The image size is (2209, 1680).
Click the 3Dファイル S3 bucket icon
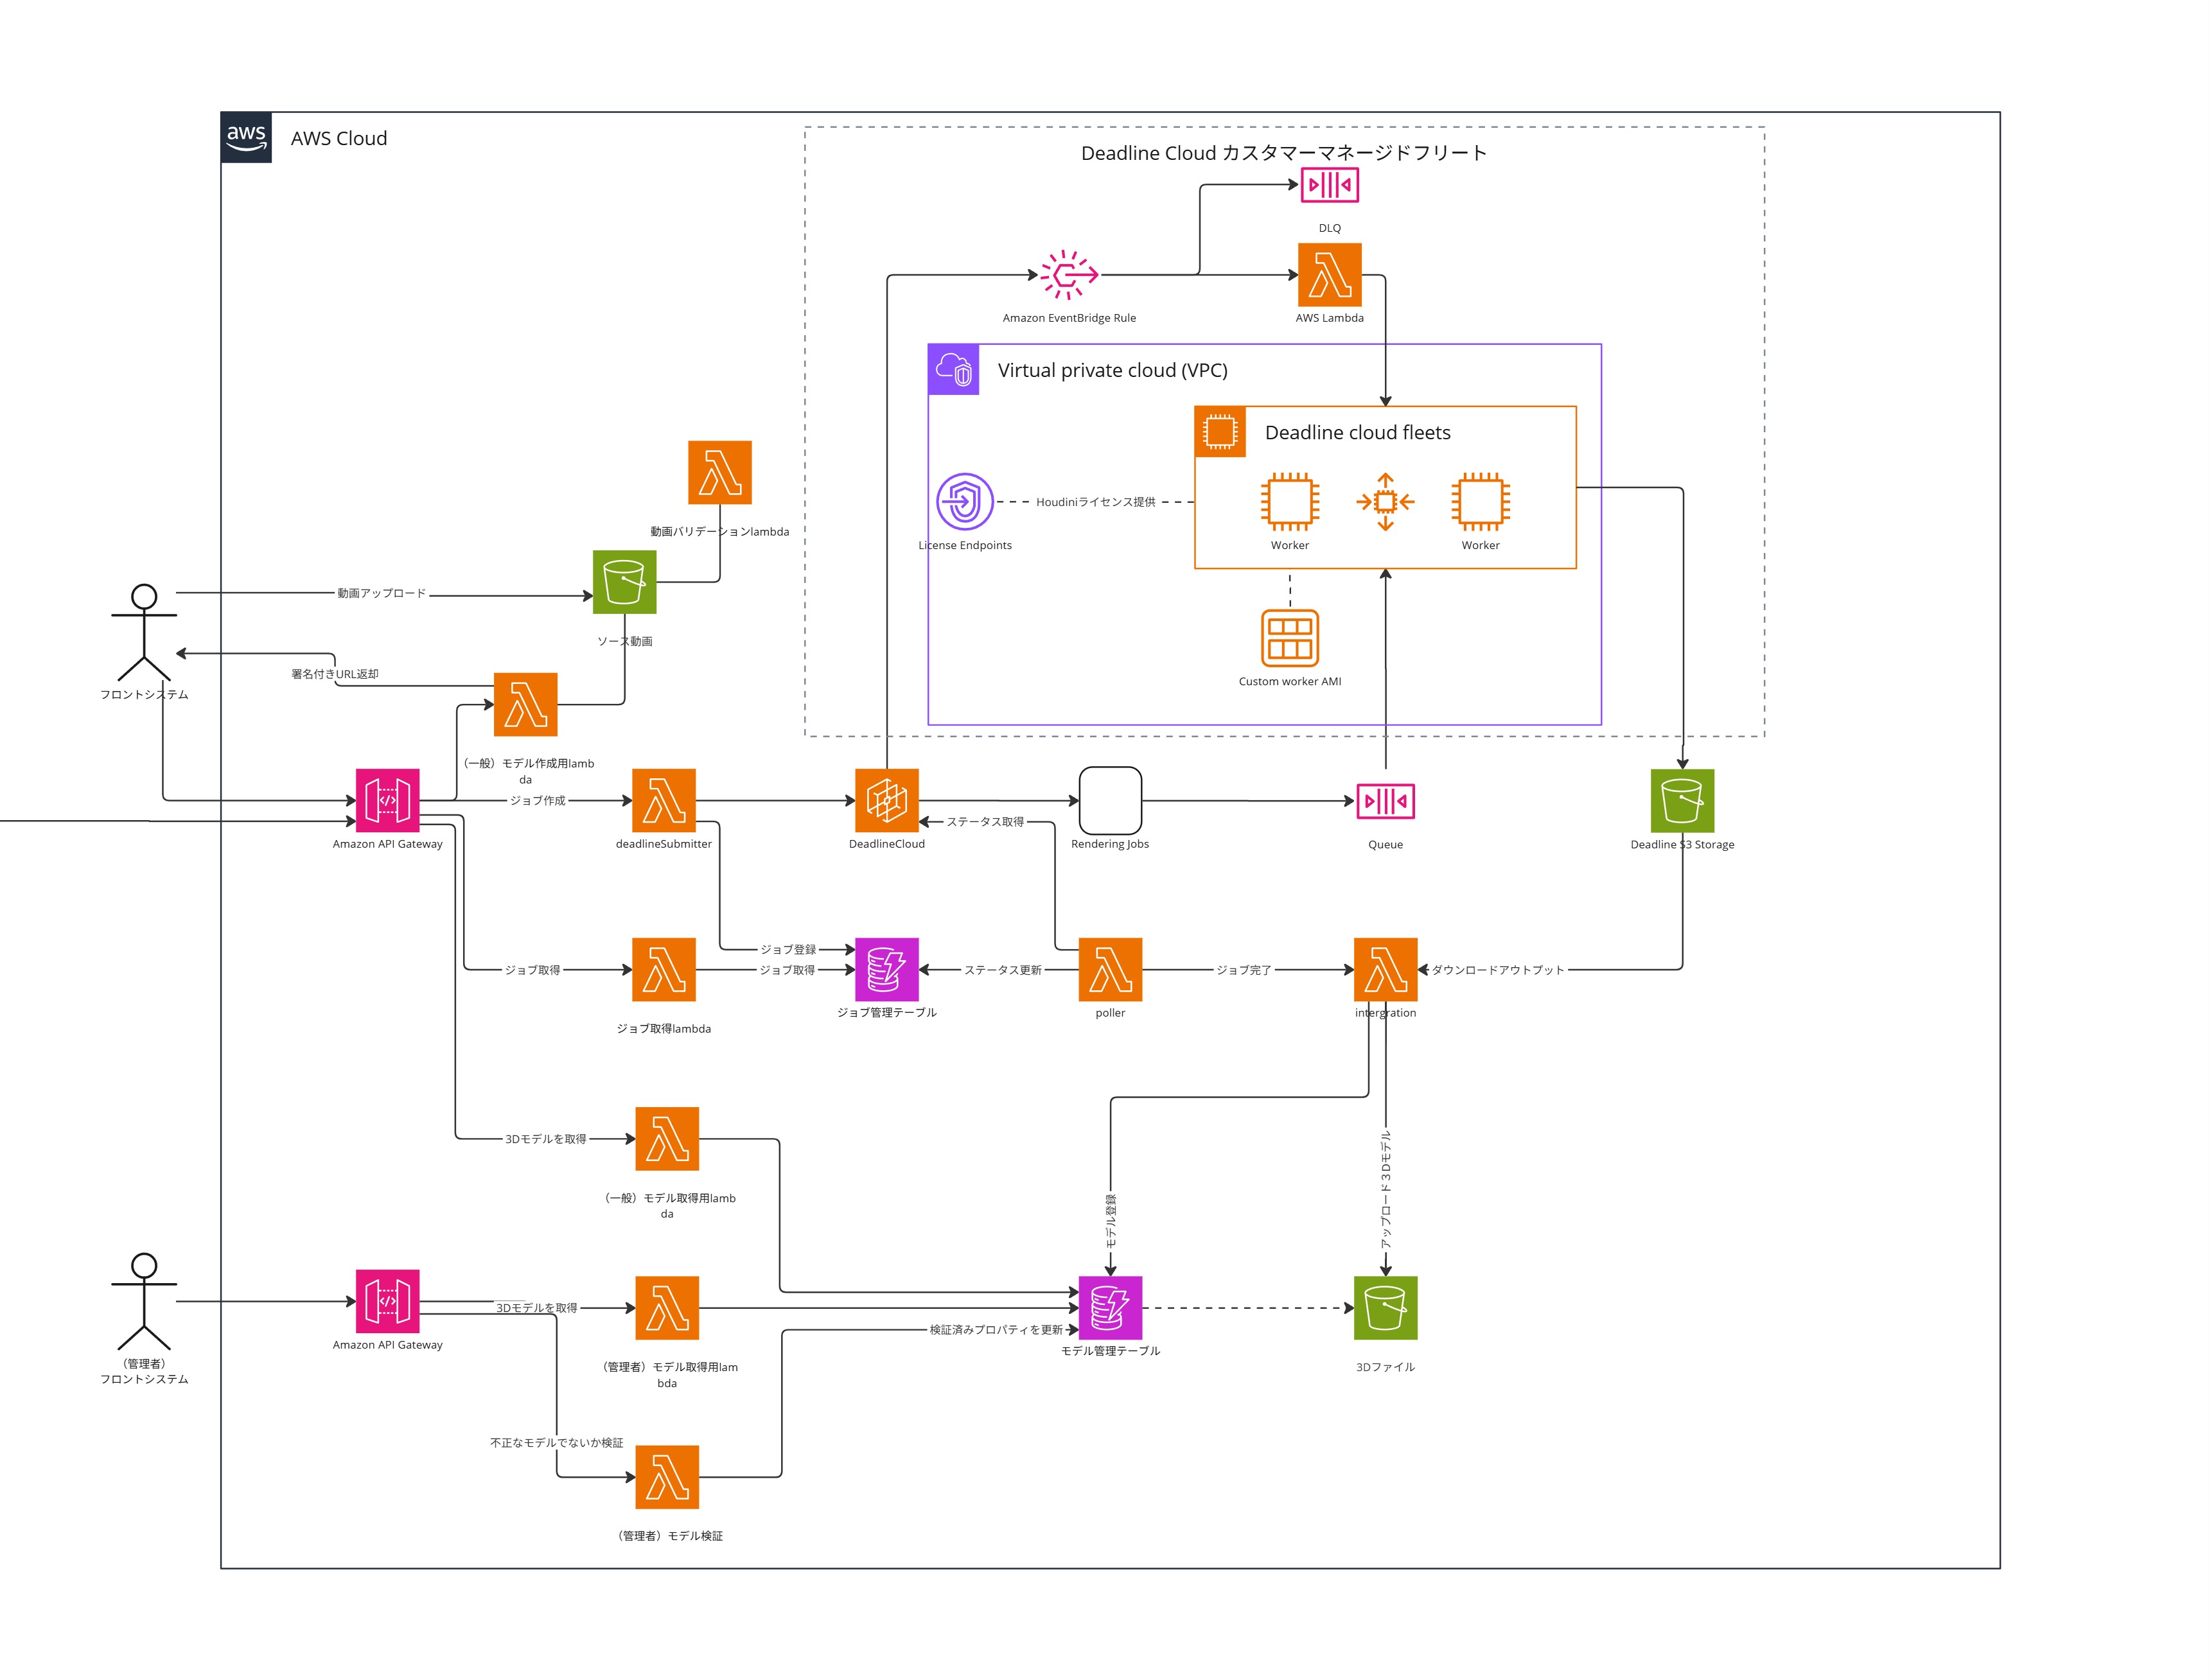pos(1385,1307)
